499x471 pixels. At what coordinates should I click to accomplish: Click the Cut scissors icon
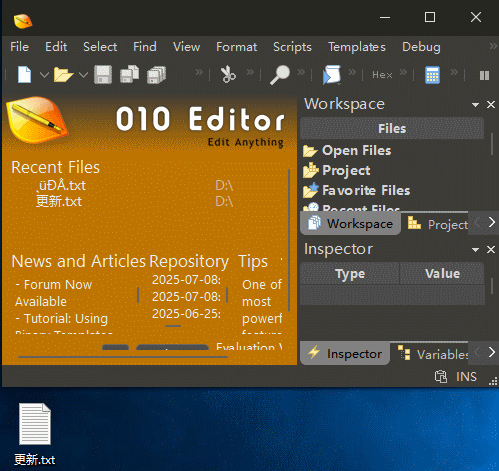pos(228,74)
